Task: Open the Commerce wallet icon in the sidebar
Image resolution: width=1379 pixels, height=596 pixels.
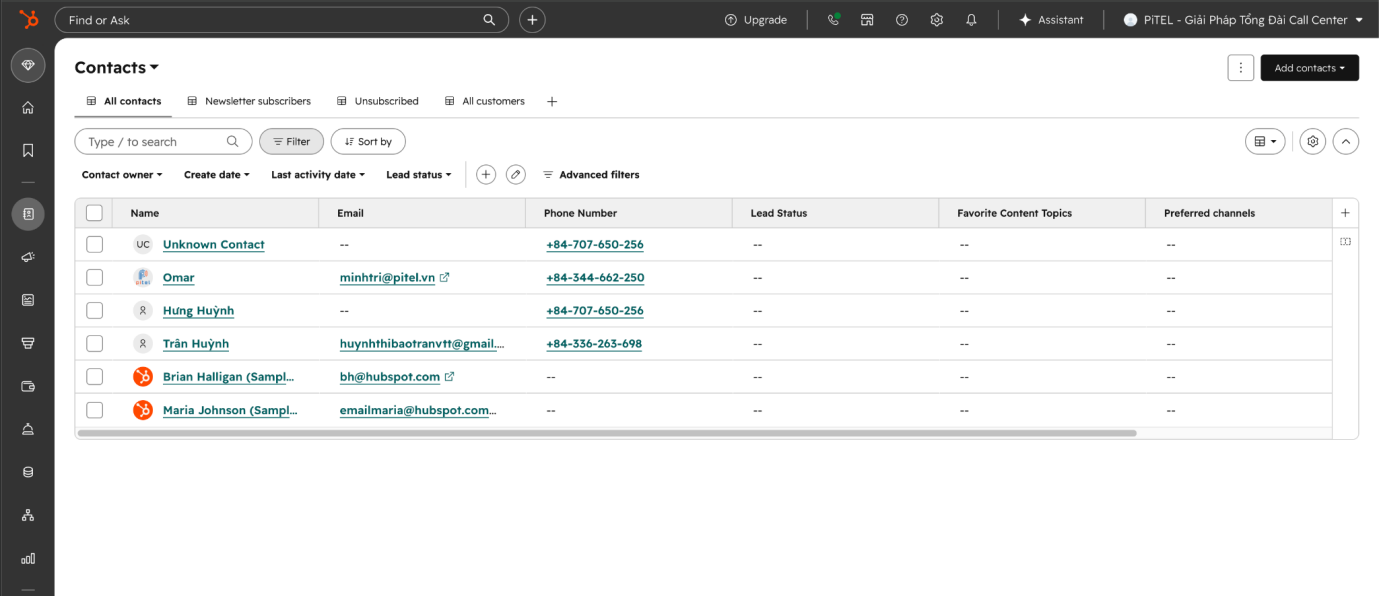Action: click(x=28, y=386)
